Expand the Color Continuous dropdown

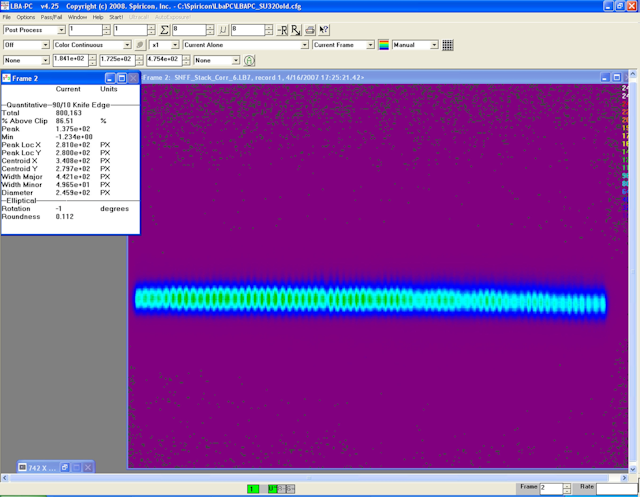pos(127,45)
